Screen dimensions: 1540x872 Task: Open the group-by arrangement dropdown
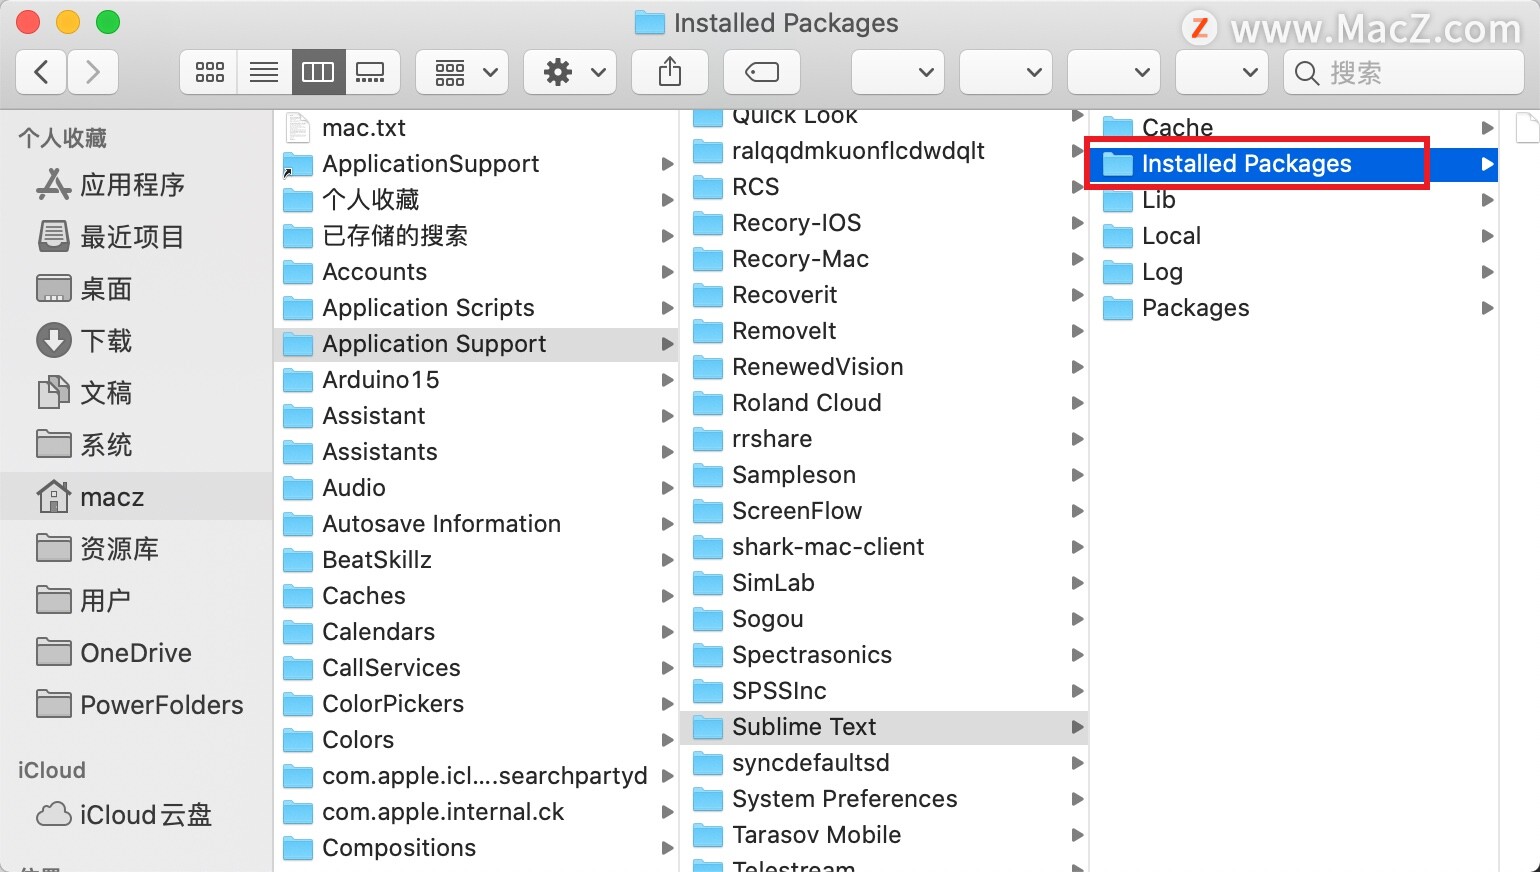[x=462, y=72]
